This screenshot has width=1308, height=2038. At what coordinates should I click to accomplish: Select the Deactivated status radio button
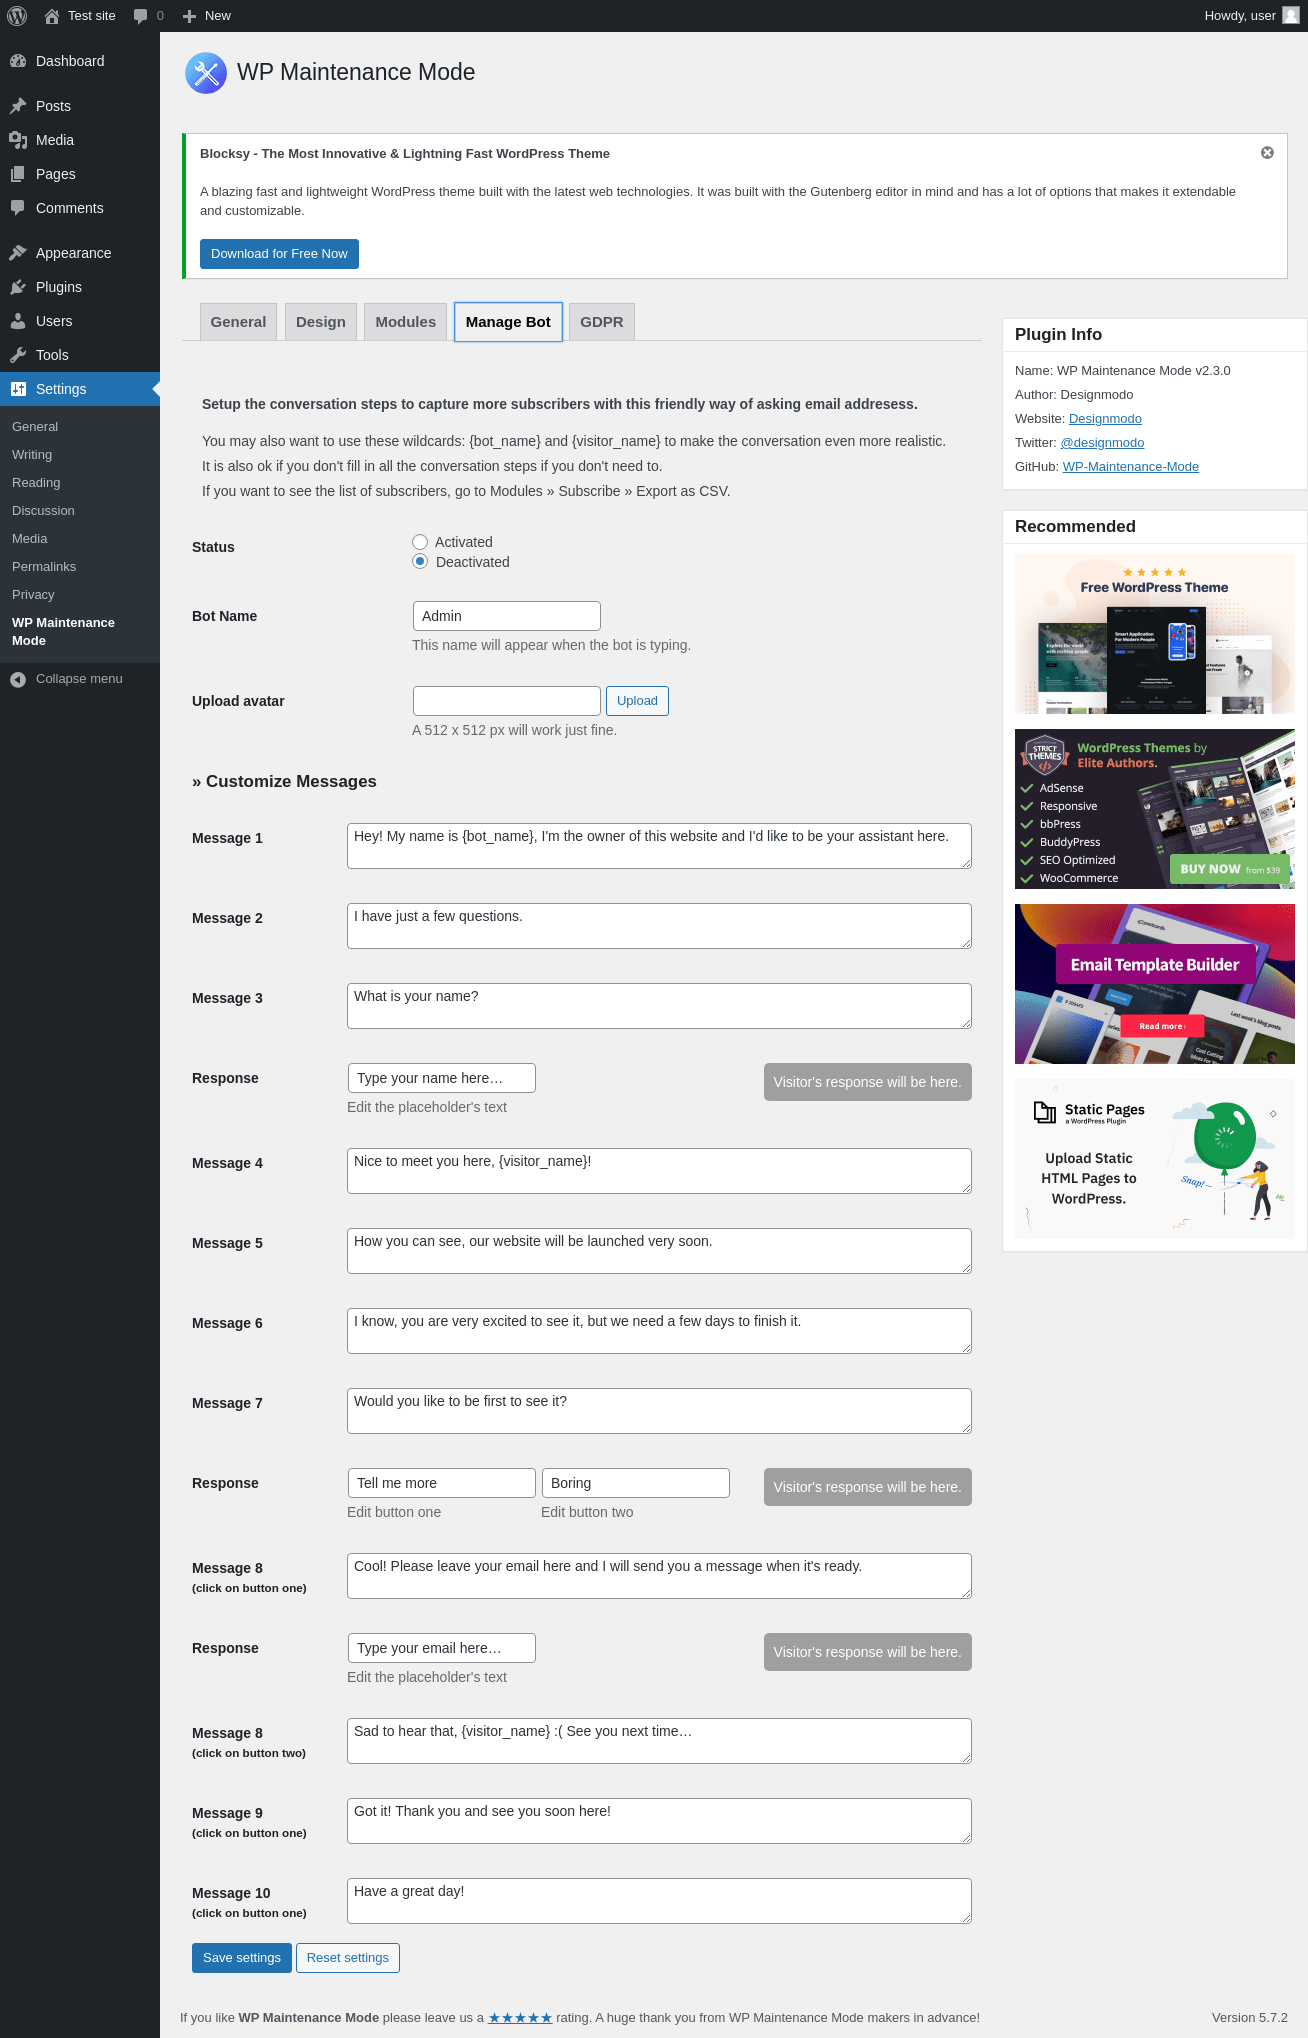tap(420, 562)
